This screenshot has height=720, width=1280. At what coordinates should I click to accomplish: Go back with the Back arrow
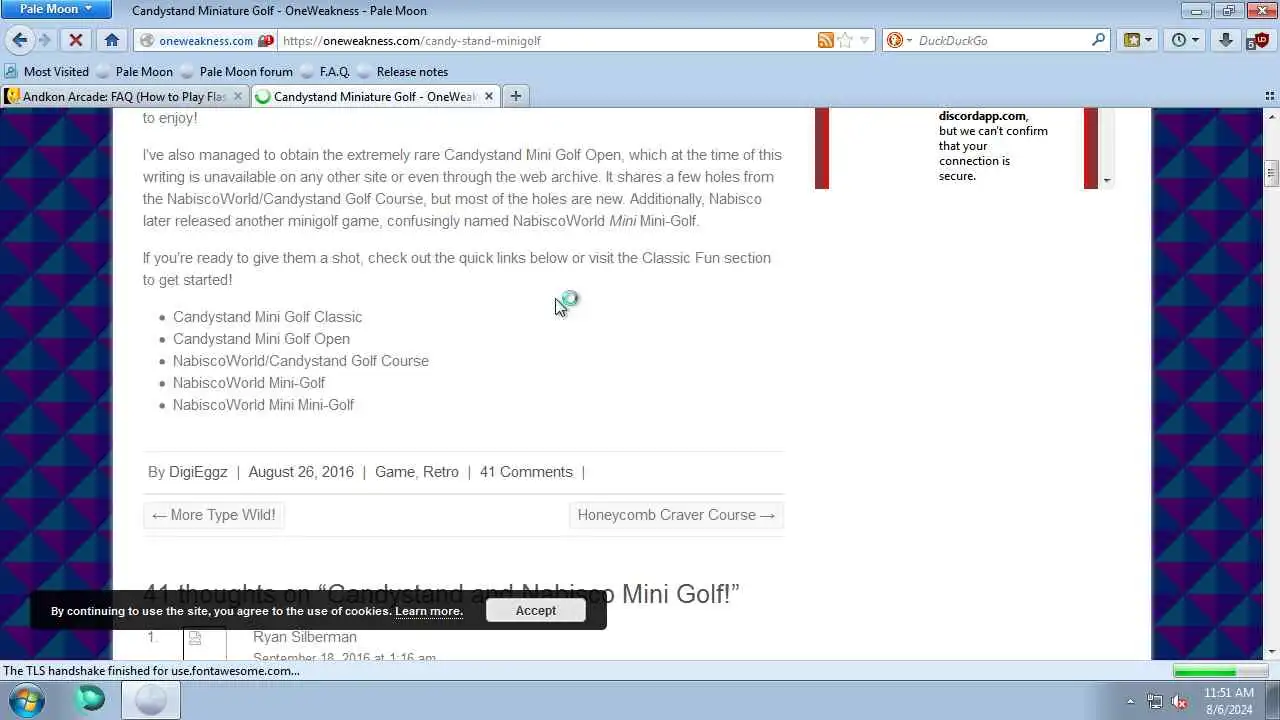[x=19, y=40]
